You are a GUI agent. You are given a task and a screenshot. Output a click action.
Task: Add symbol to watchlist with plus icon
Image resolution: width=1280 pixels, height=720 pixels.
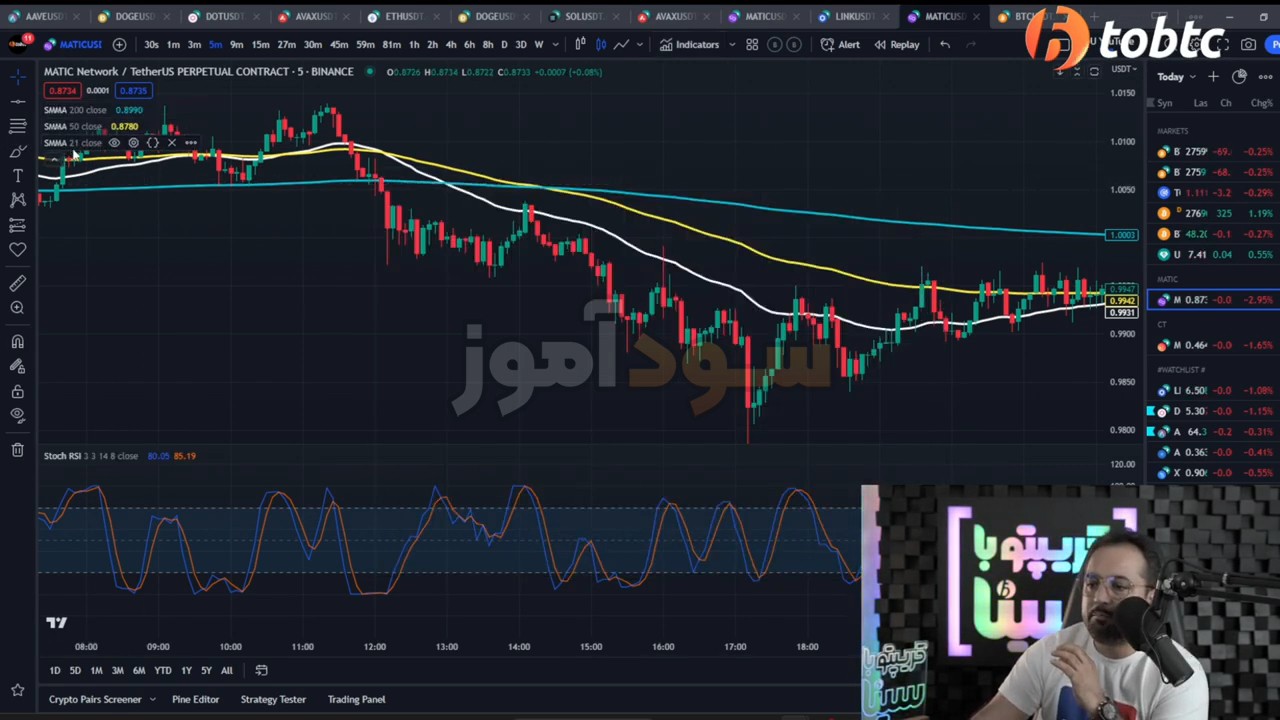[1213, 77]
